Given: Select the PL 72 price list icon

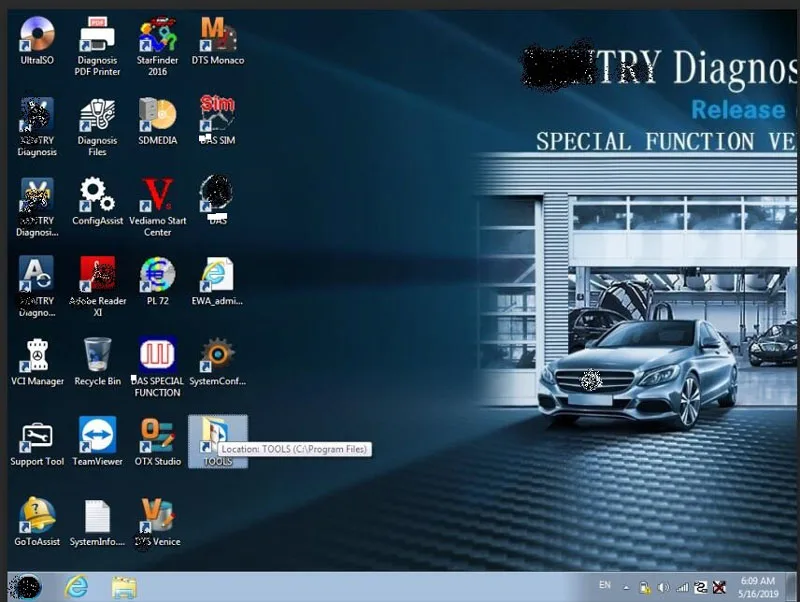Looking at the screenshot, I should coord(157,281).
